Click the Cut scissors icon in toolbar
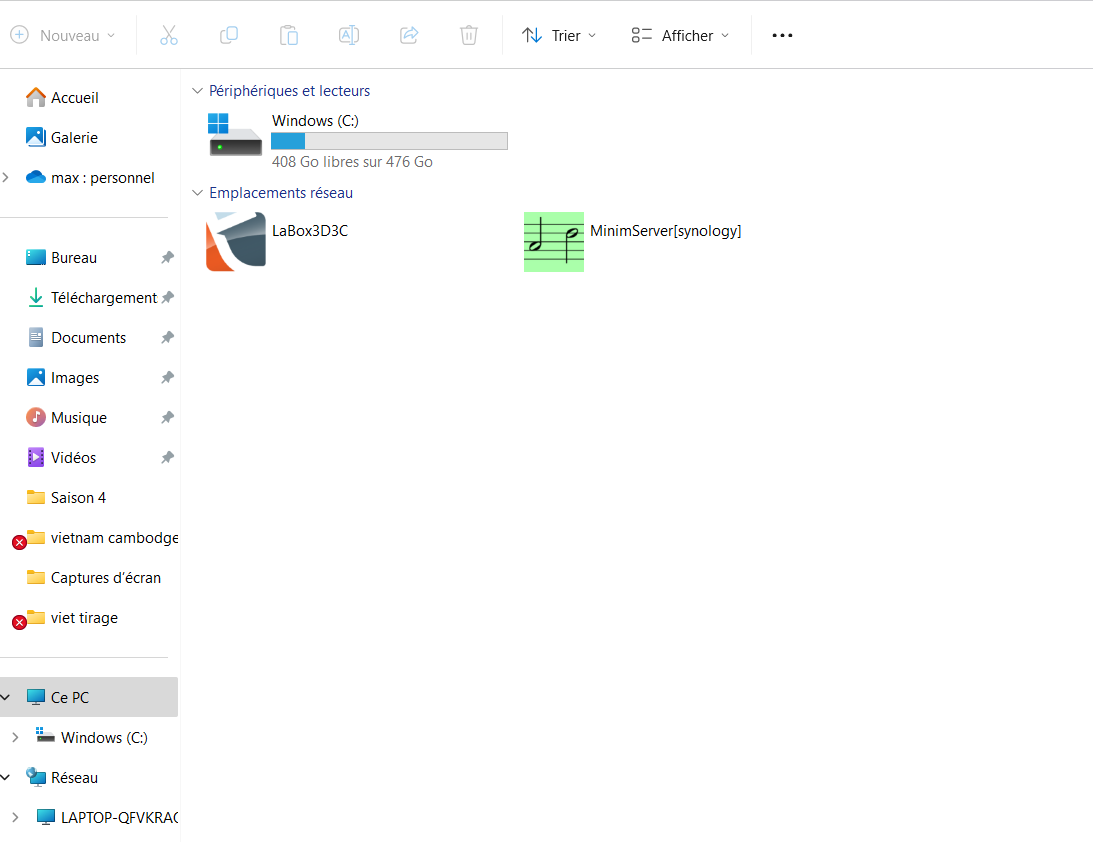The width and height of the screenshot is (1093, 842). tap(168, 35)
